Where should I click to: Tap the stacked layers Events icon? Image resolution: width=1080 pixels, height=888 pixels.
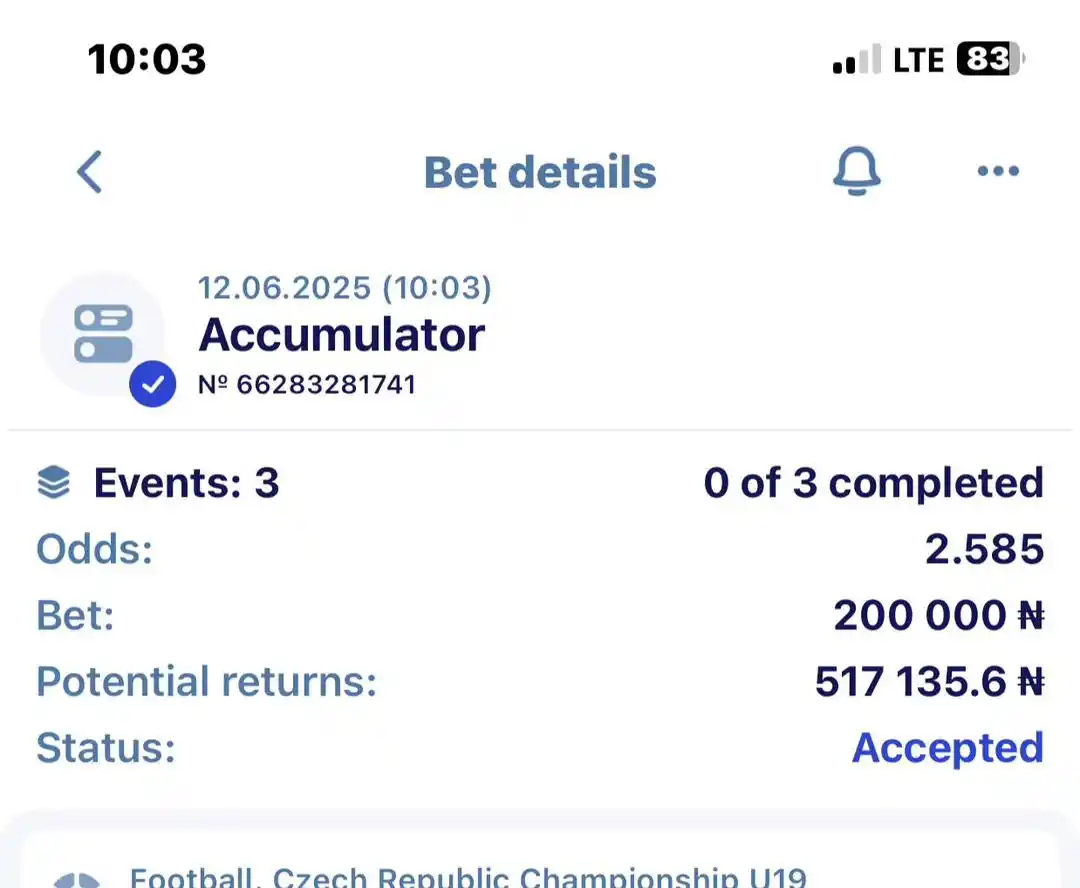pyautogui.click(x=54, y=482)
